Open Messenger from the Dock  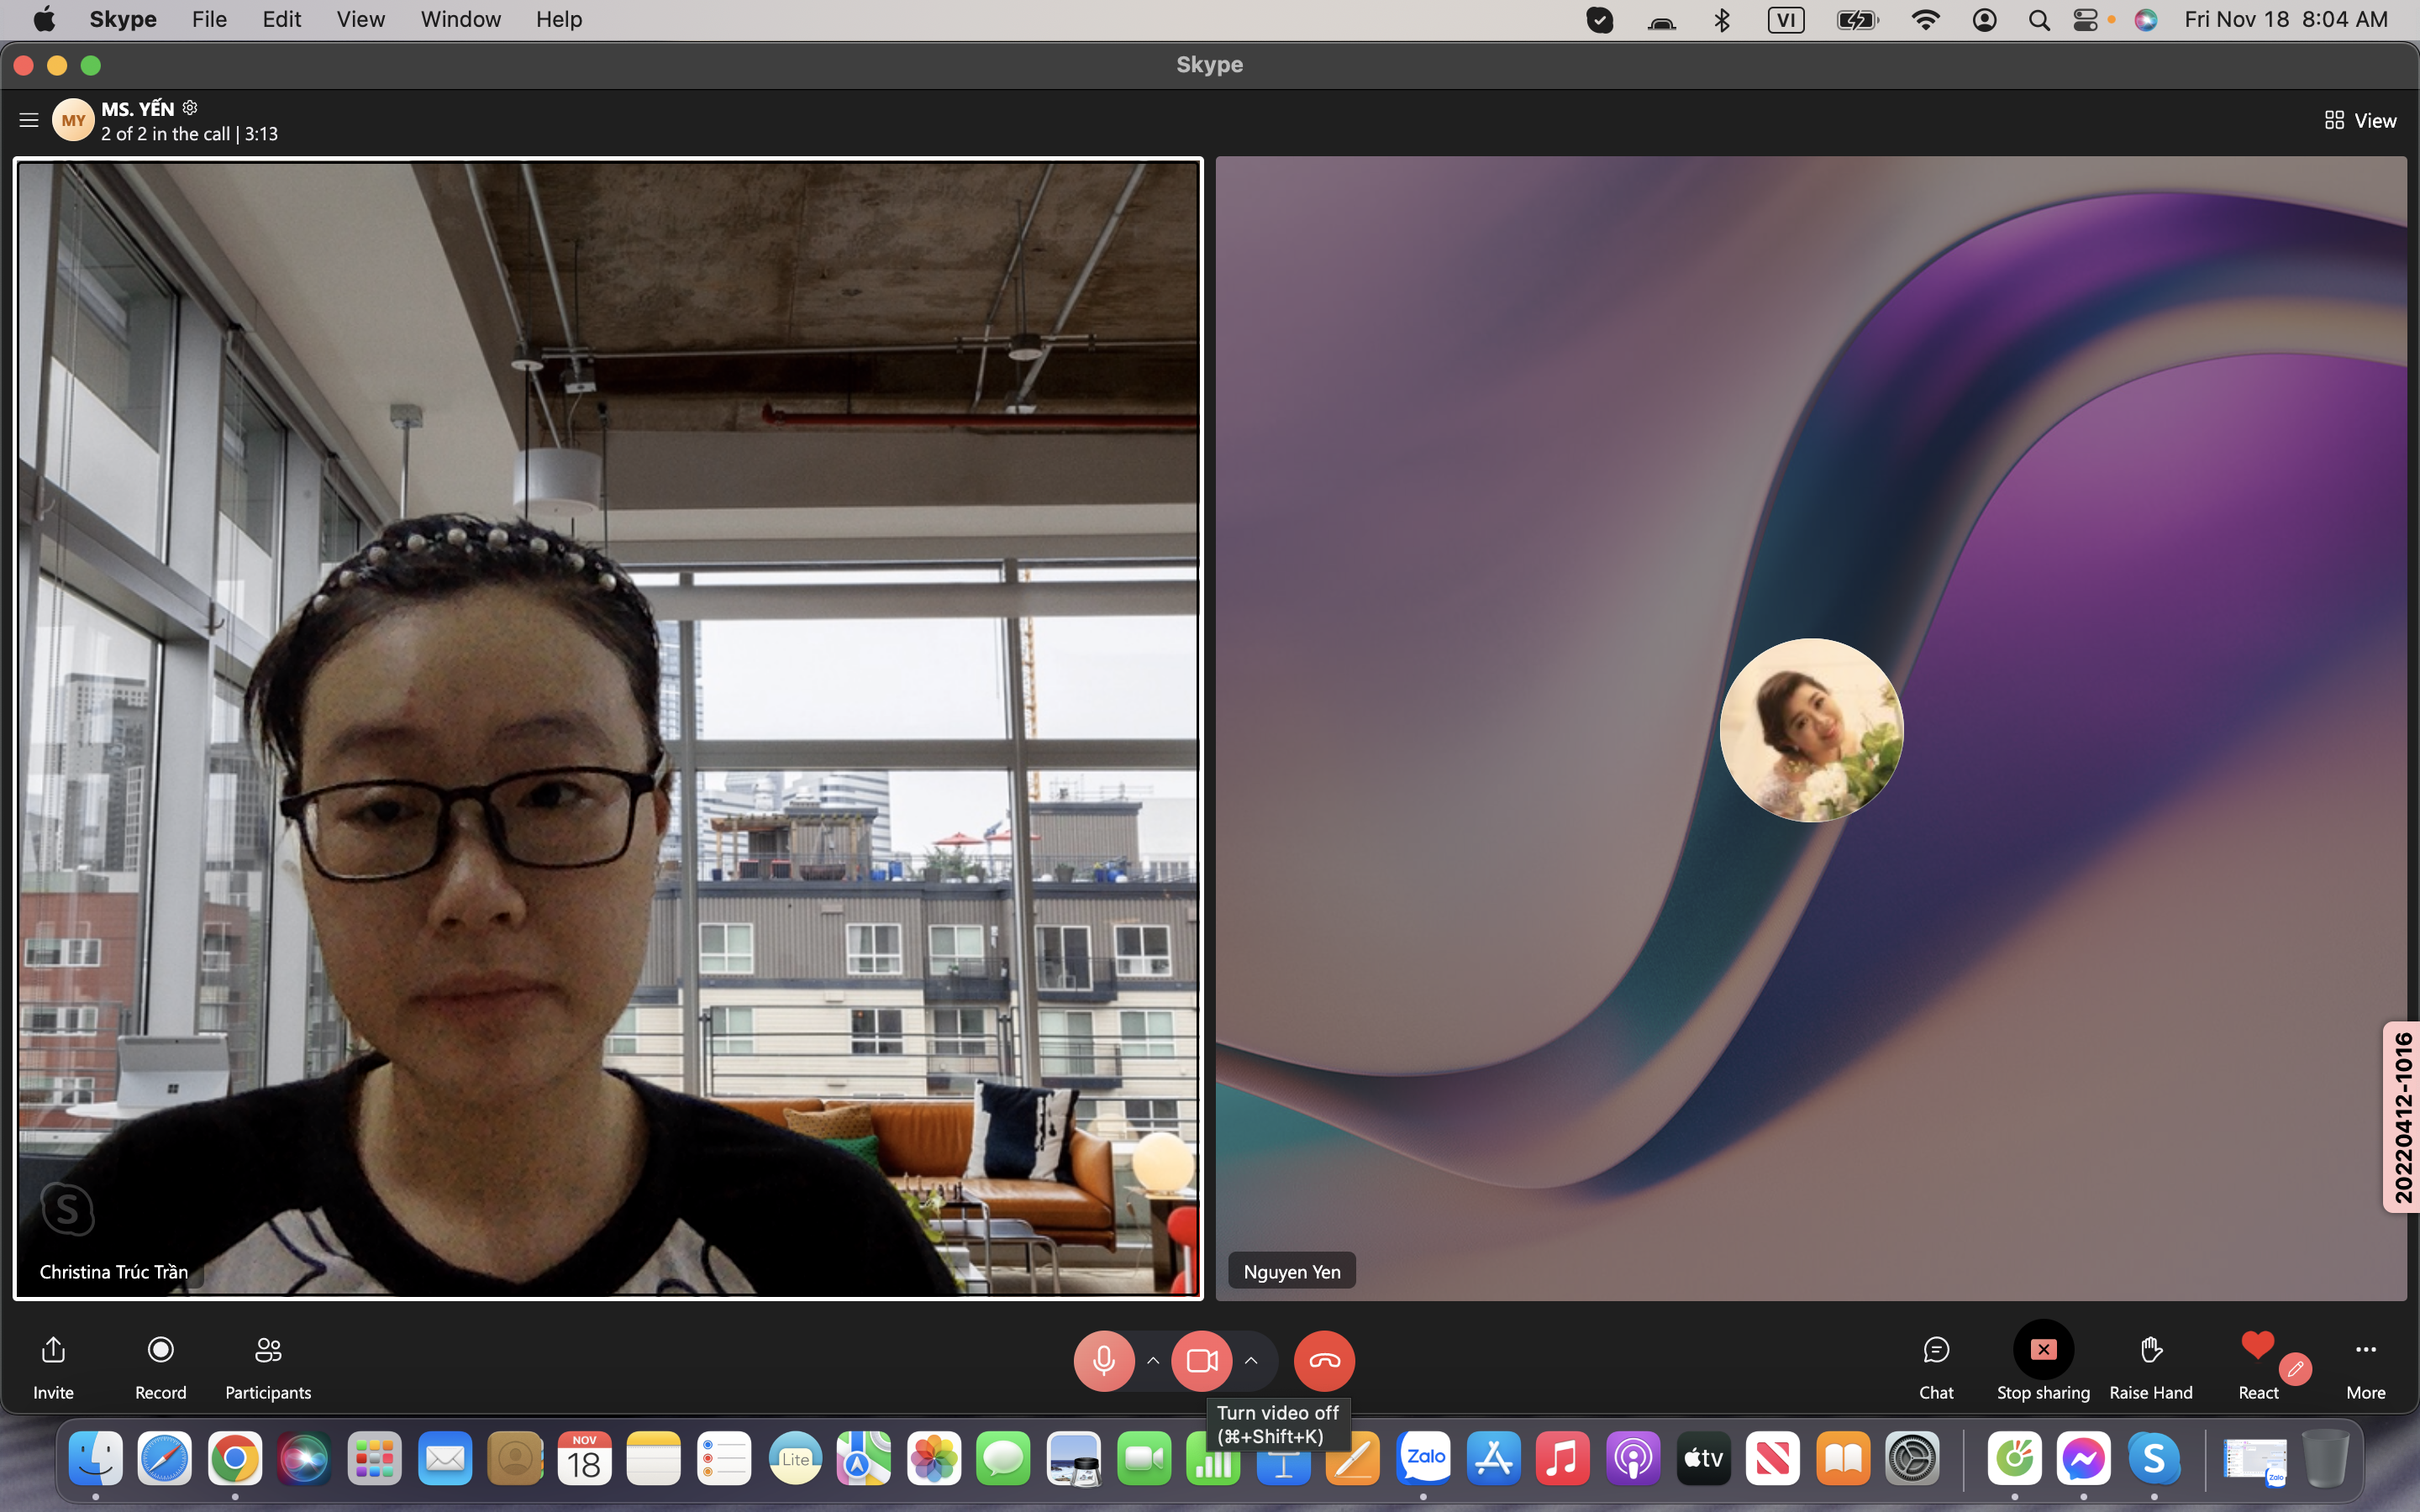[x=2084, y=1460]
